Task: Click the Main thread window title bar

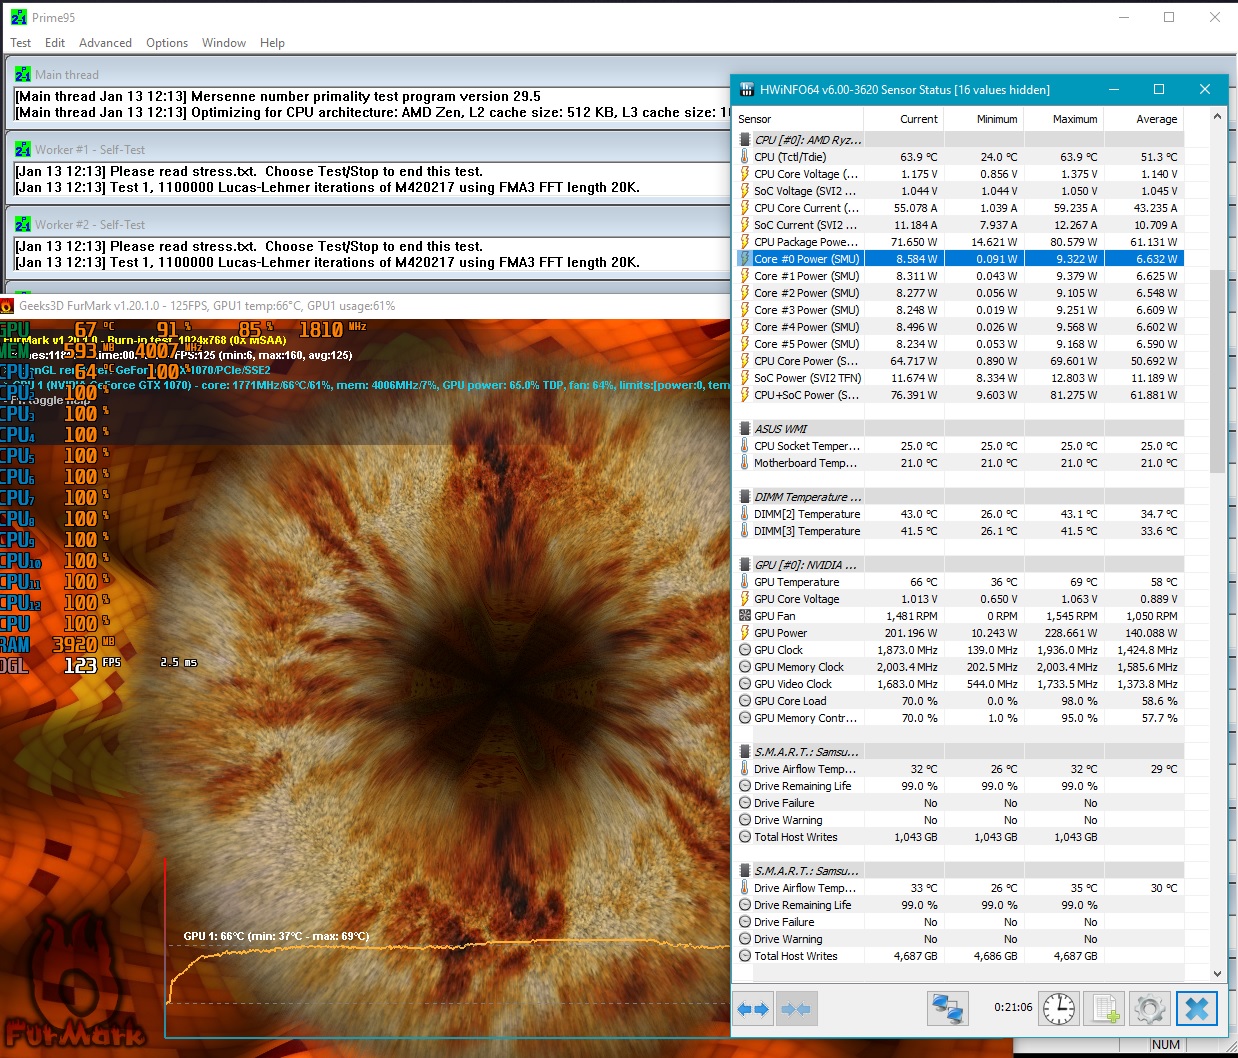Action: [368, 74]
